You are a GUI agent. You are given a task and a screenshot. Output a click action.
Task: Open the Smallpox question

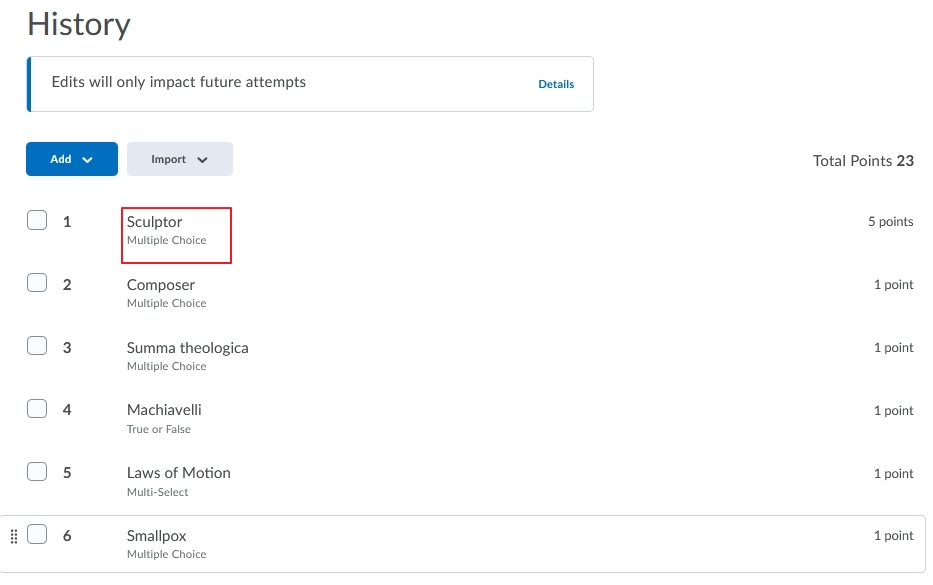(x=156, y=536)
